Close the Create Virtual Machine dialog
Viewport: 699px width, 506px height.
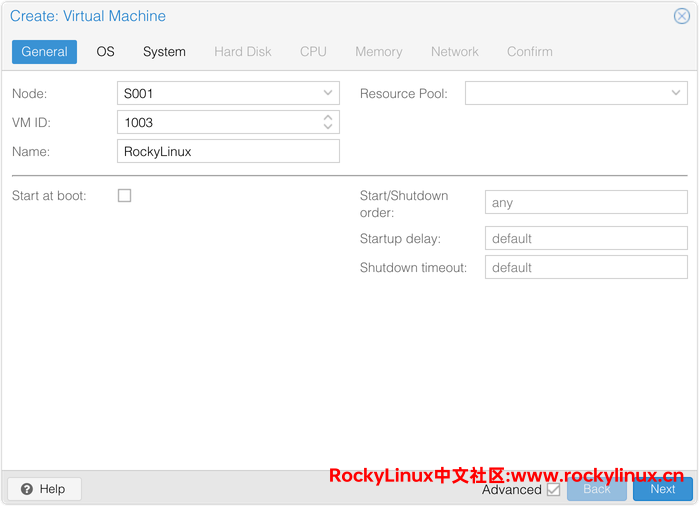click(x=681, y=16)
